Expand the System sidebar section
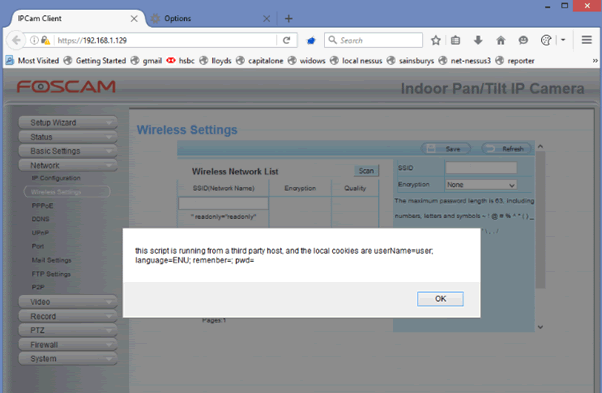Image resolution: width=602 pixels, height=393 pixels. [x=68, y=358]
